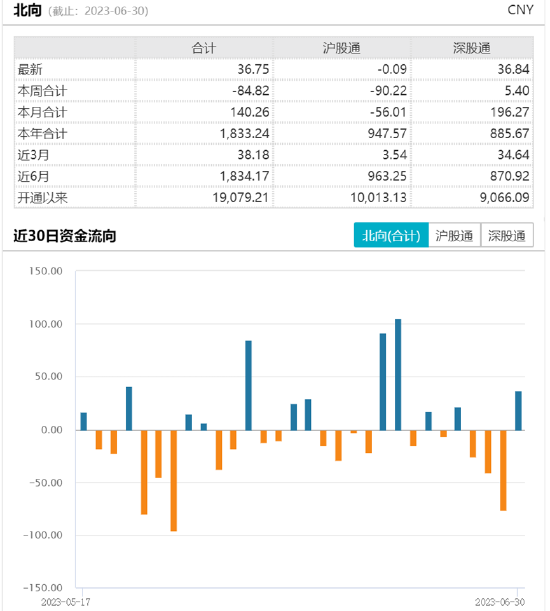Click the CNY currency label
This screenshot has width=550, height=611.
(520, 10)
